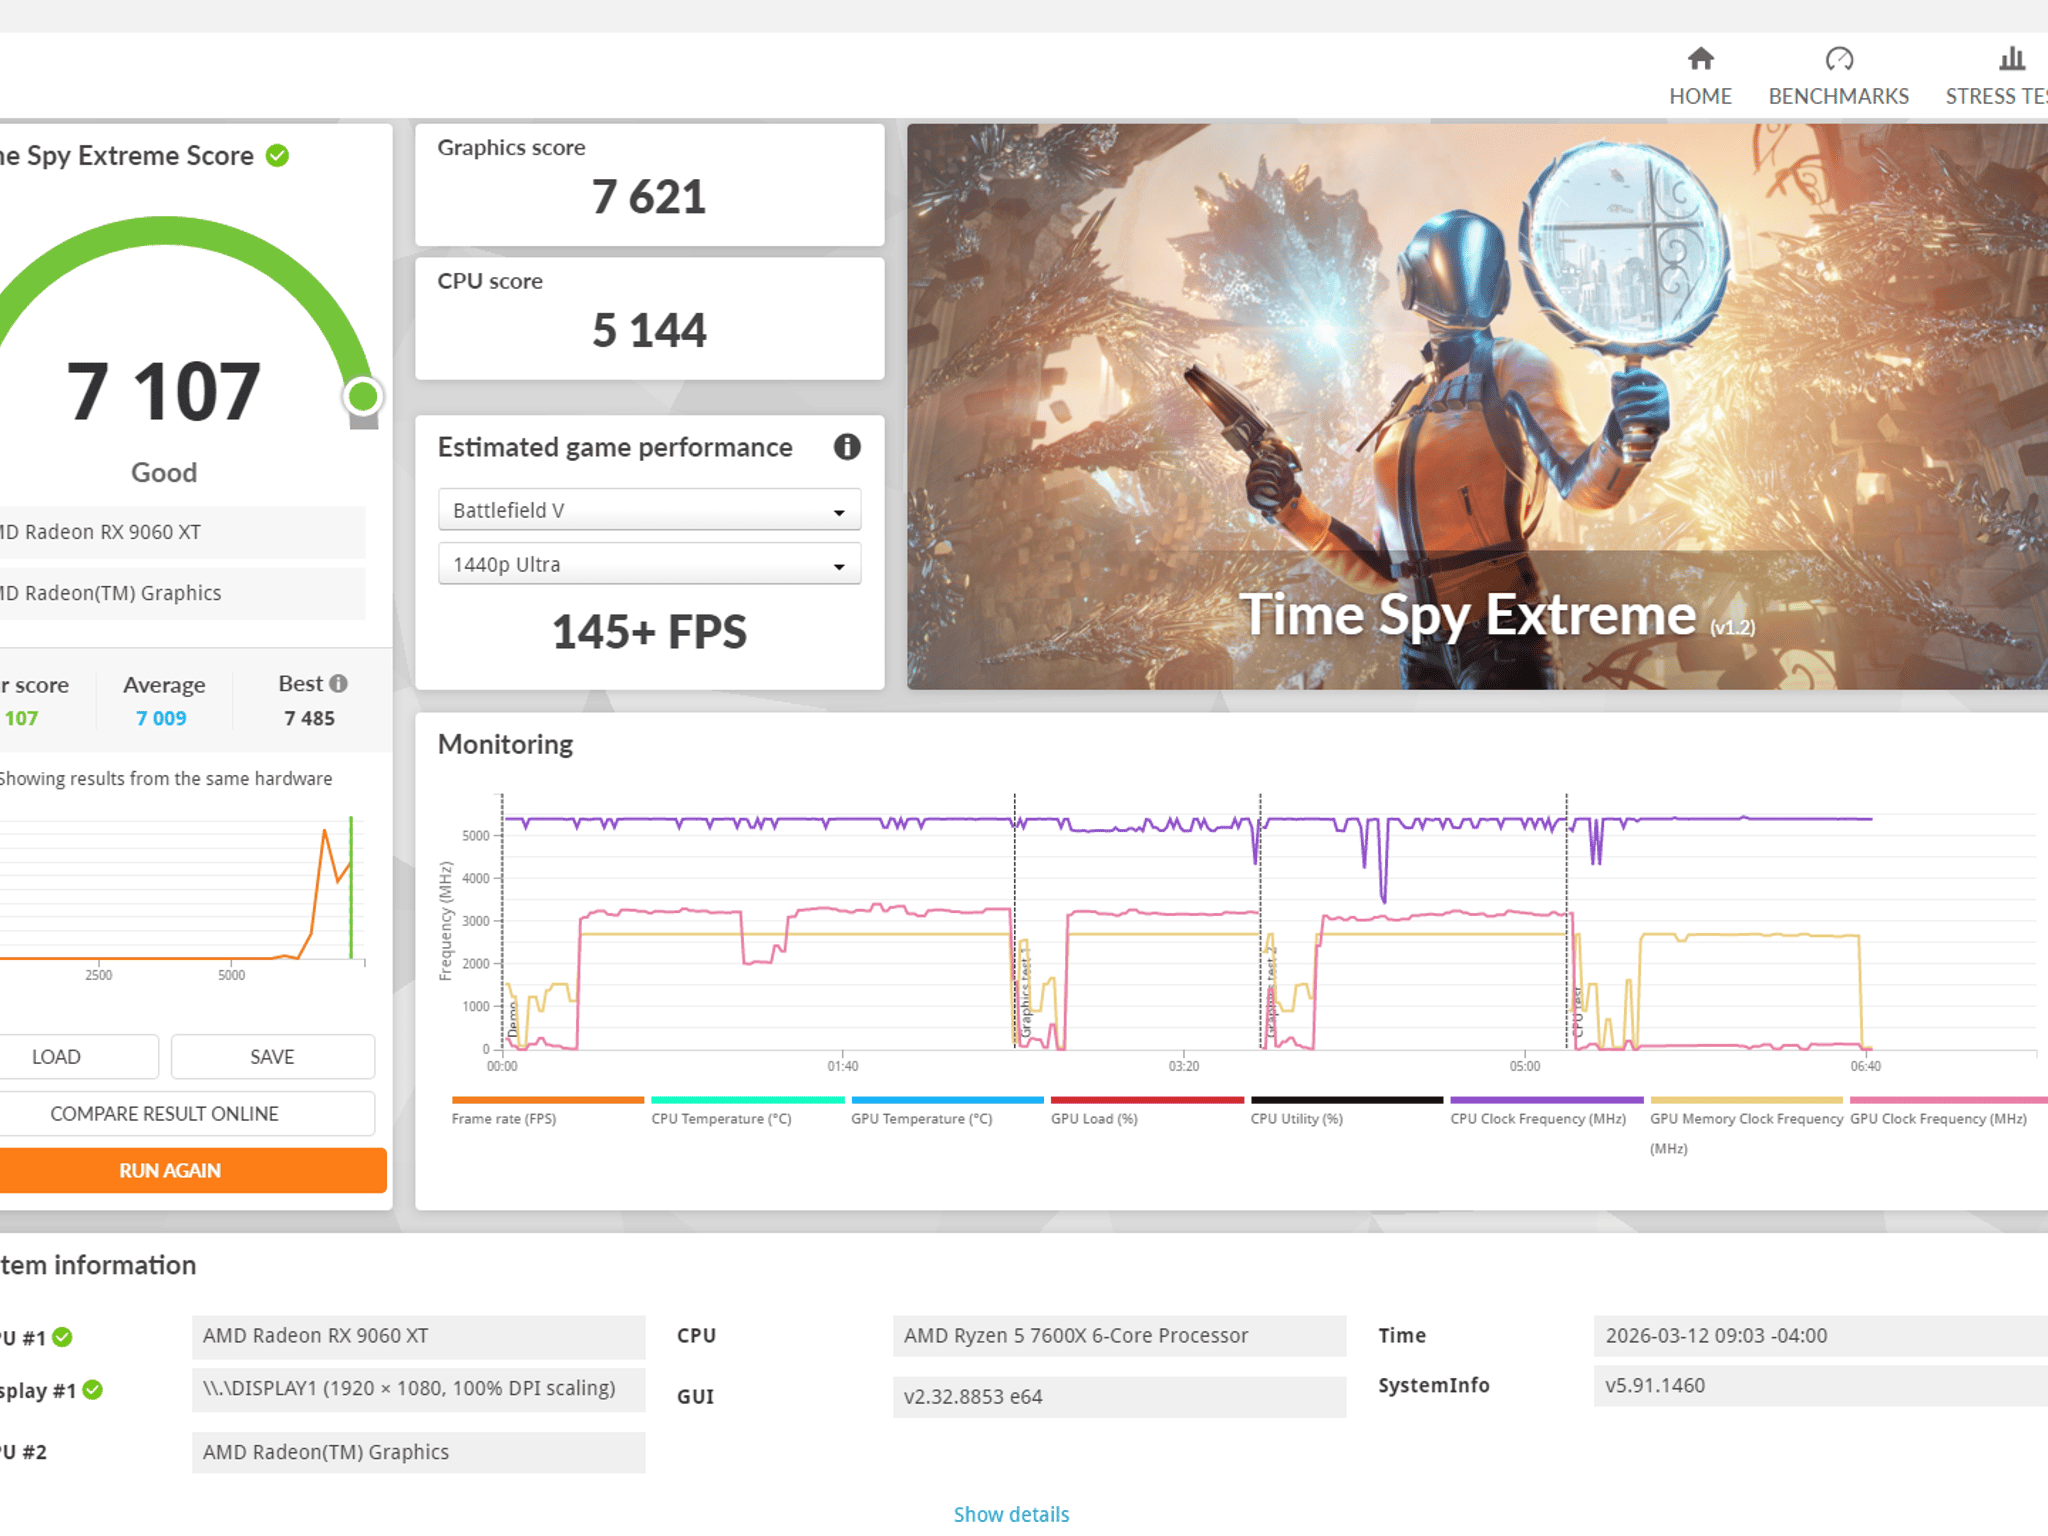Viewport: 2048px width, 1536px height.
Task: Click the CPU score value 5 144
Action: tap(649, 331)
